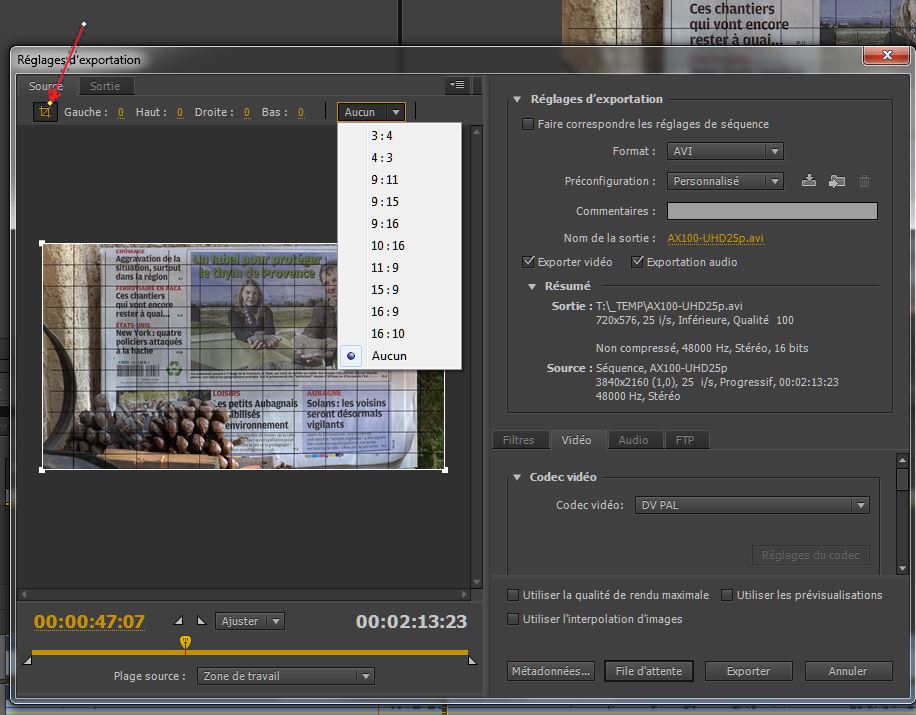This screenshot has width=916, height=715.
Task: Choose the 9:15 crop ratio
Action: 400,202
